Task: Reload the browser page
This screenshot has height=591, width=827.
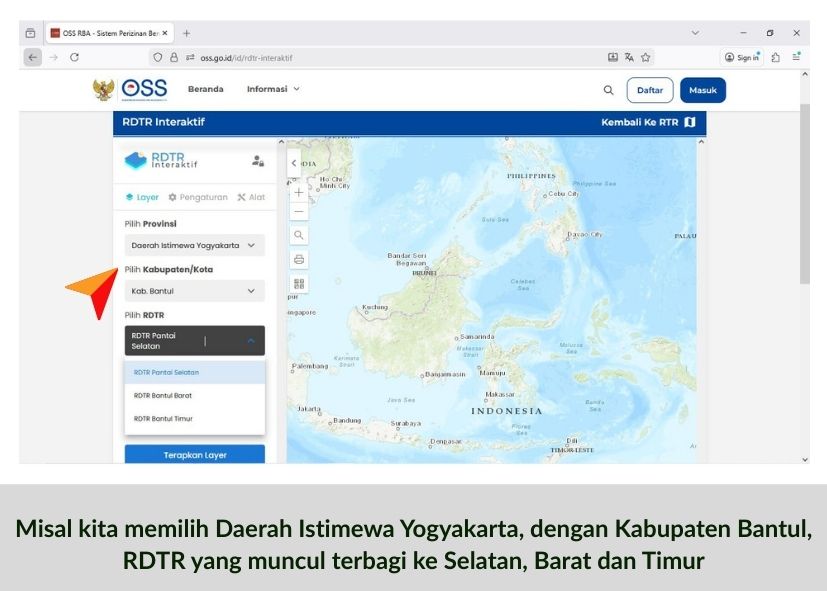Action: coord(74,58)
